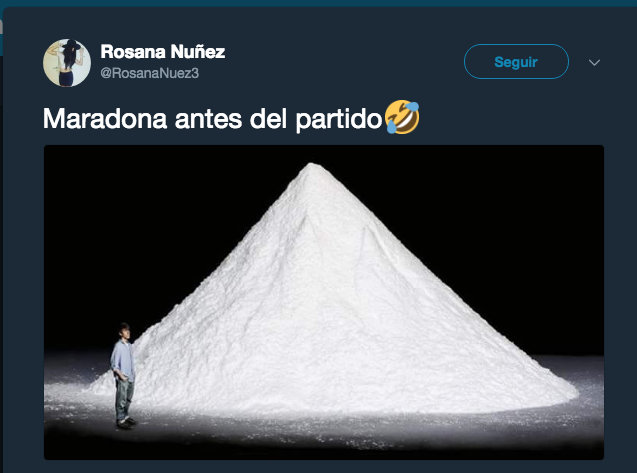Click the word 'partido' in the tweet
Image resolution: width=637 pixels, height=473 pixels.
[339, 119]
